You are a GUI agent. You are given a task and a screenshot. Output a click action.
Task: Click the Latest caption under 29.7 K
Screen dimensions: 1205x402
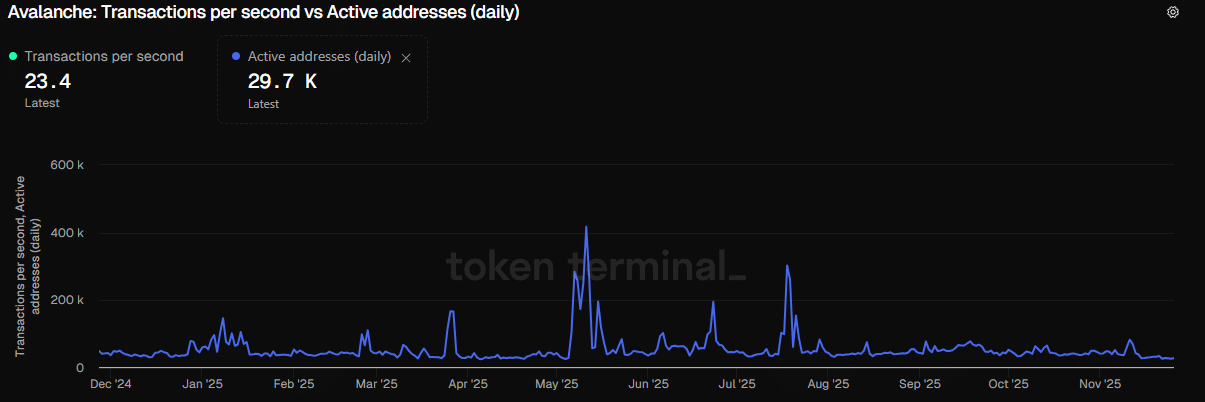(x=264, y=104)
